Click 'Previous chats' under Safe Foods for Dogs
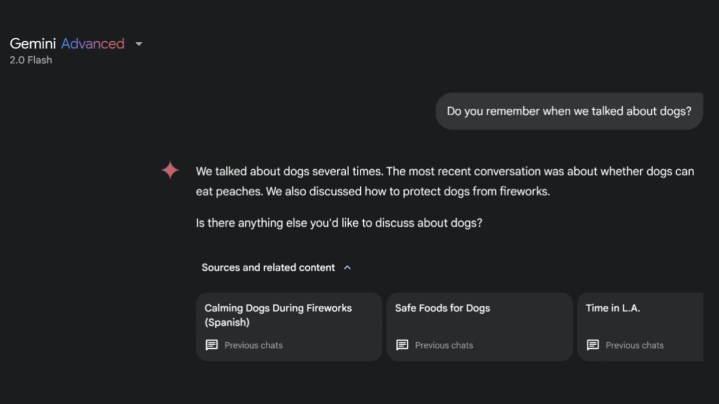This screenshot has height=404, width=719. tap(444, 345)
